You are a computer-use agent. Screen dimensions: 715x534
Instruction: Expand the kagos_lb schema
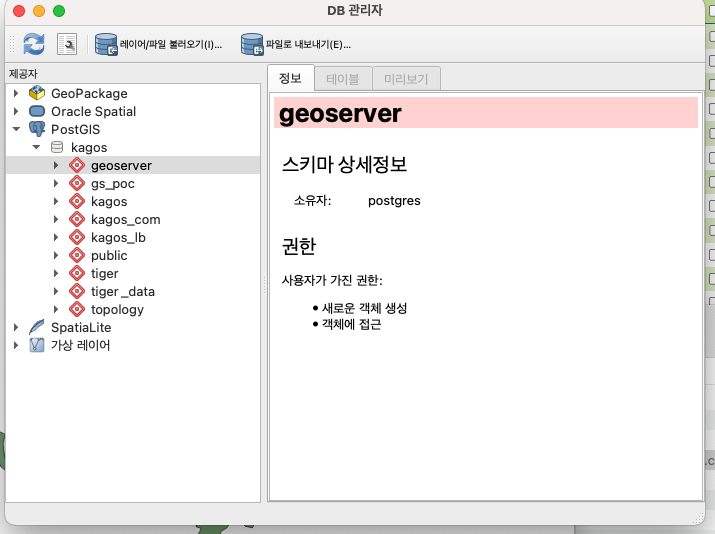tap(56, 237)
